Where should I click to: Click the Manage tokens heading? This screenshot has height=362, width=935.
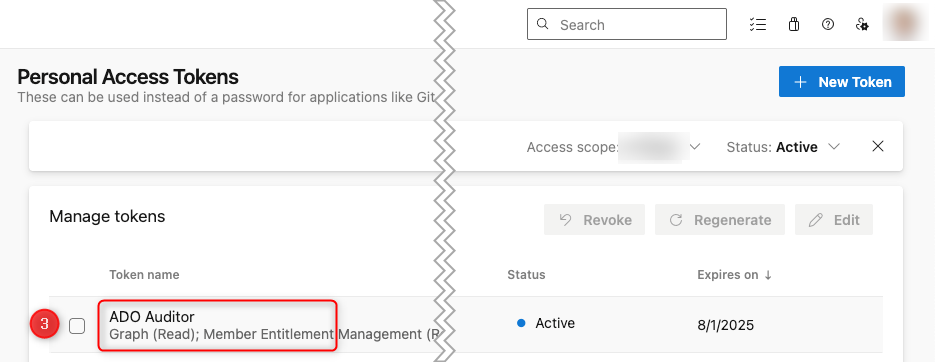point(107,216)
